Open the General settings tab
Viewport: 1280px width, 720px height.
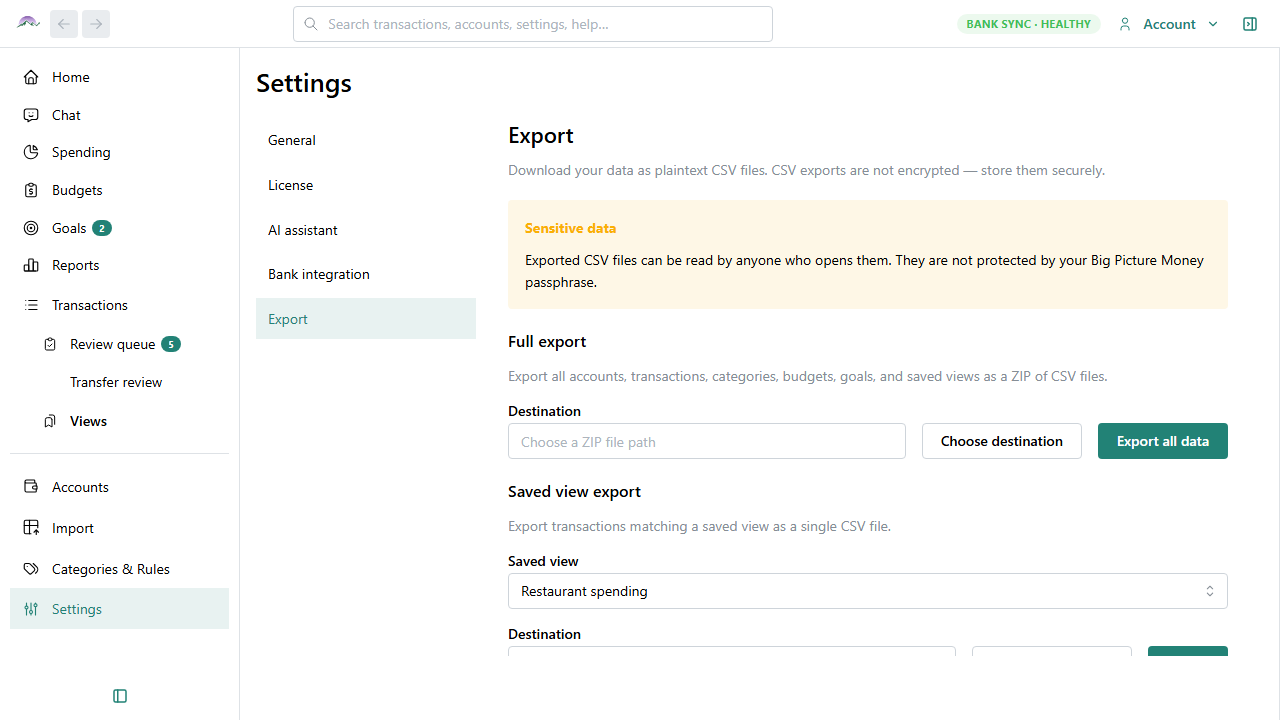[366, 140]
